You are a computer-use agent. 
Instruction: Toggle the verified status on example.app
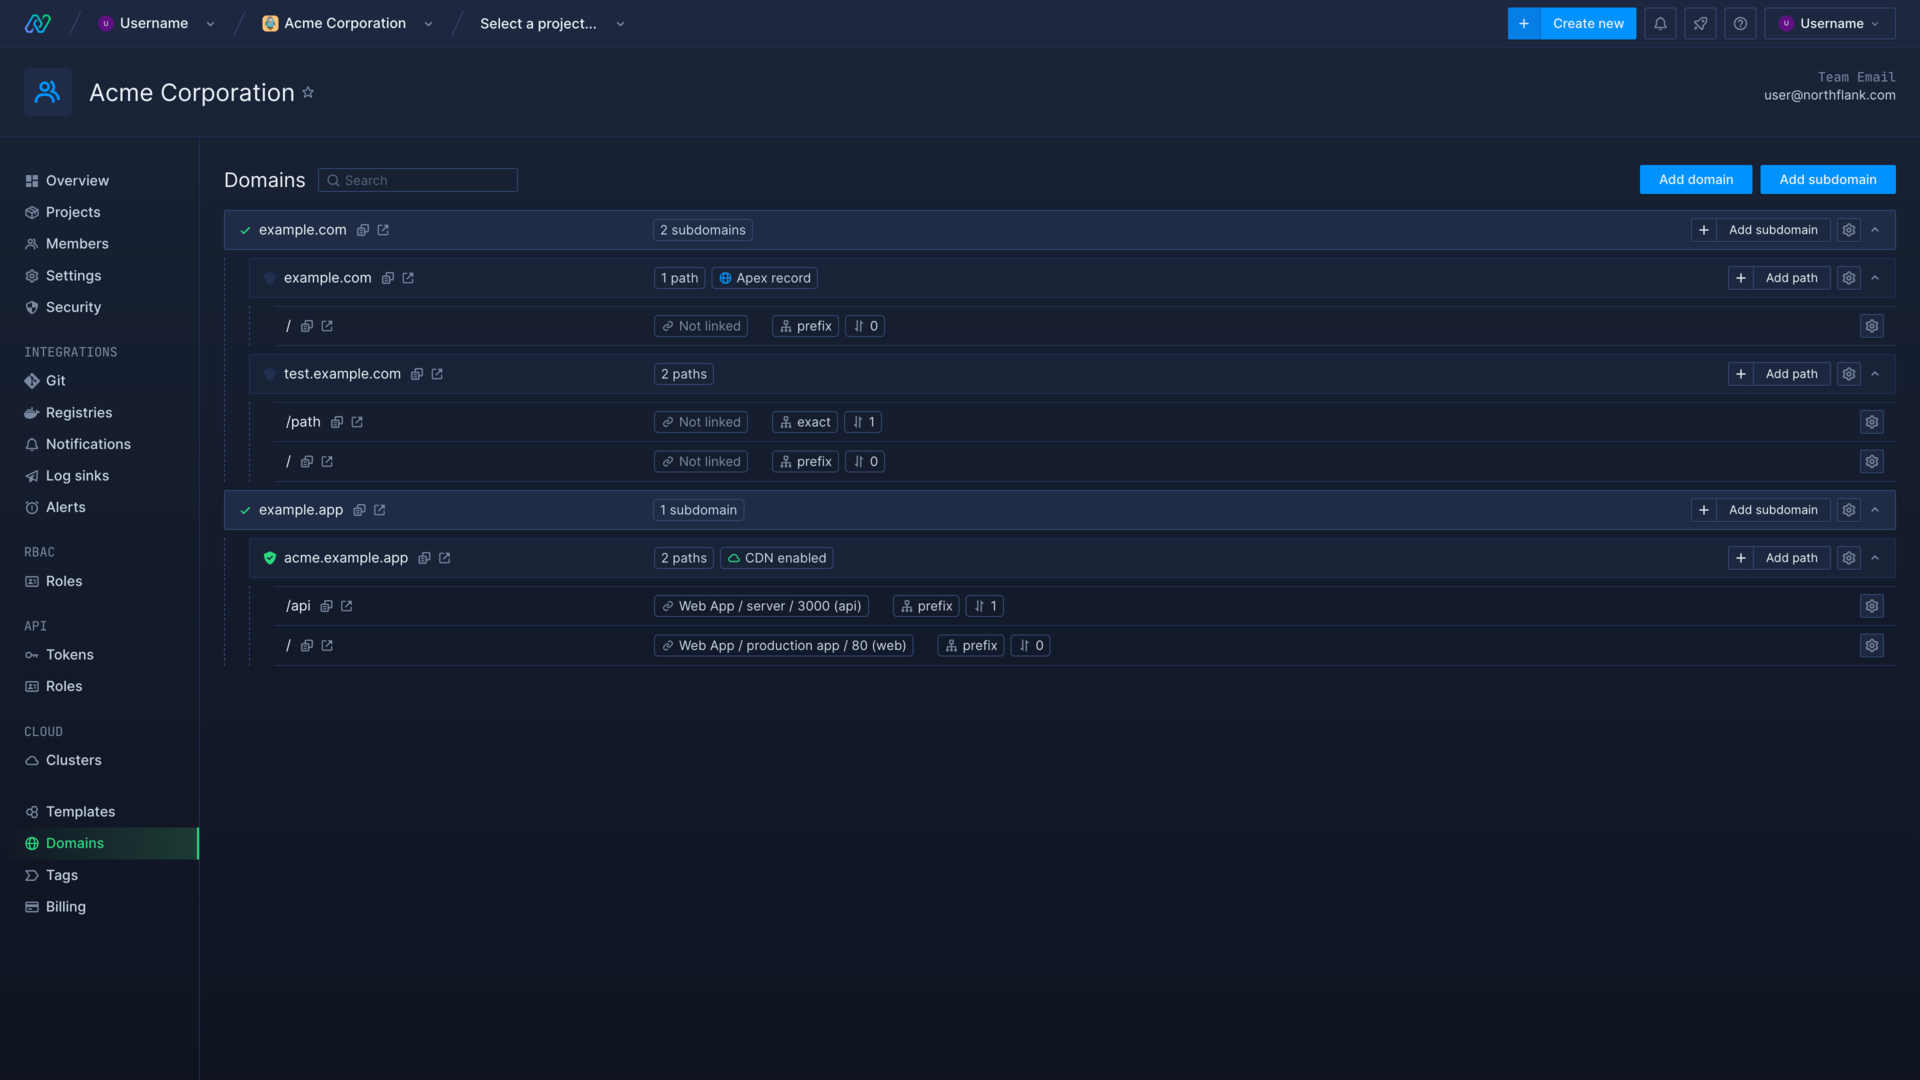[244, 509]
